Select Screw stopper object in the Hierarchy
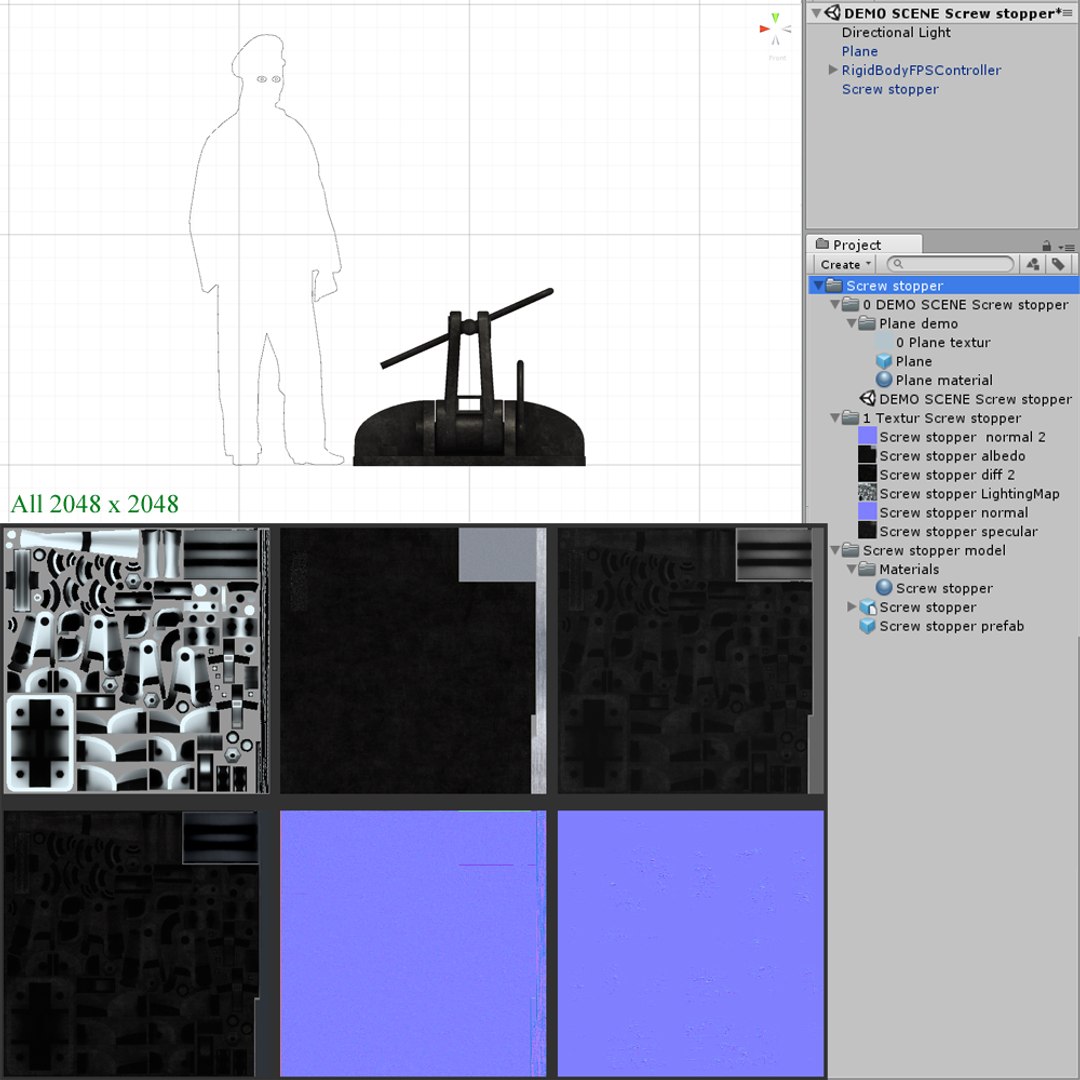 pyautogui.click(x=890, y=90)
